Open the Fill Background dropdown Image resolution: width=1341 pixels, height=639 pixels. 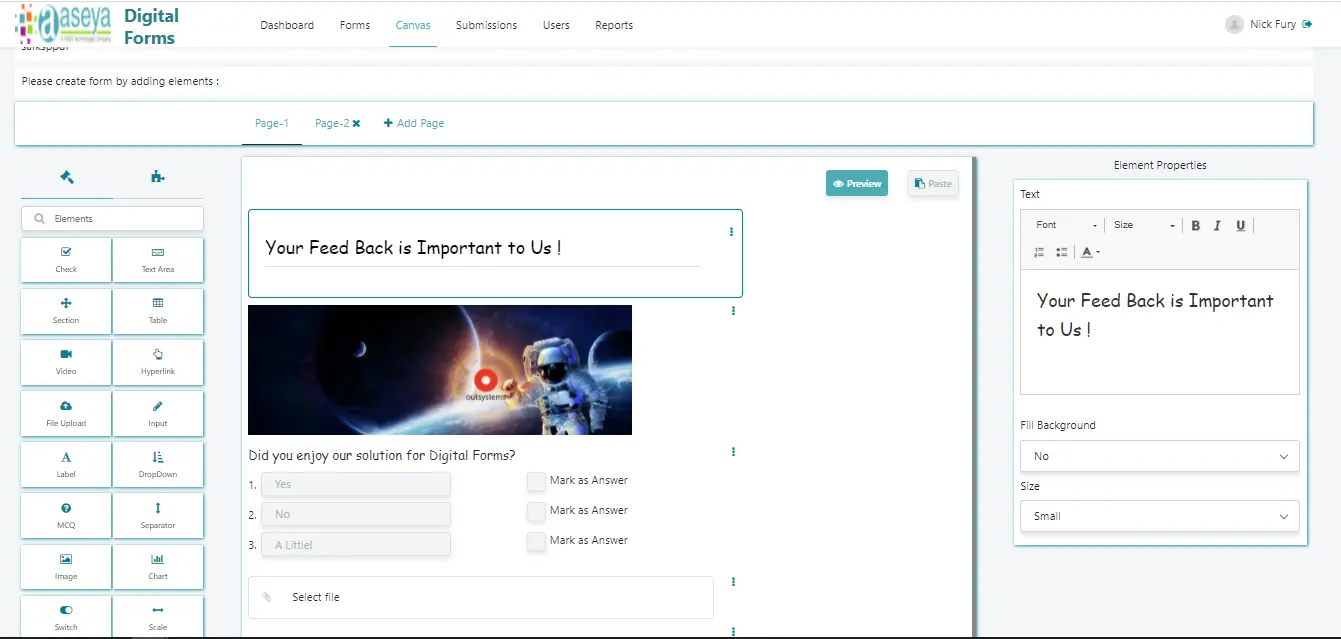coord(1159,456)
